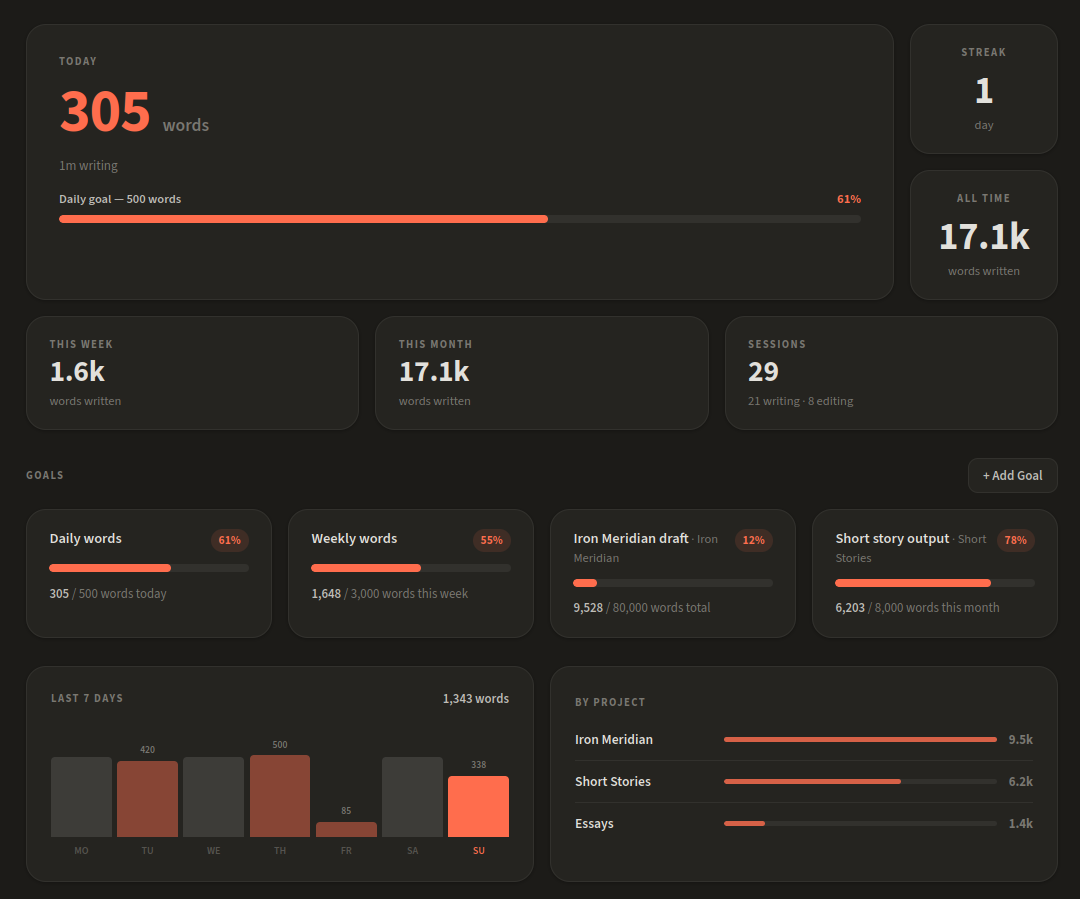The height and width of the screenshot is (899, 1080).
Task: Click the Iron Meridian project bar
Action: (x=860, y=739)
